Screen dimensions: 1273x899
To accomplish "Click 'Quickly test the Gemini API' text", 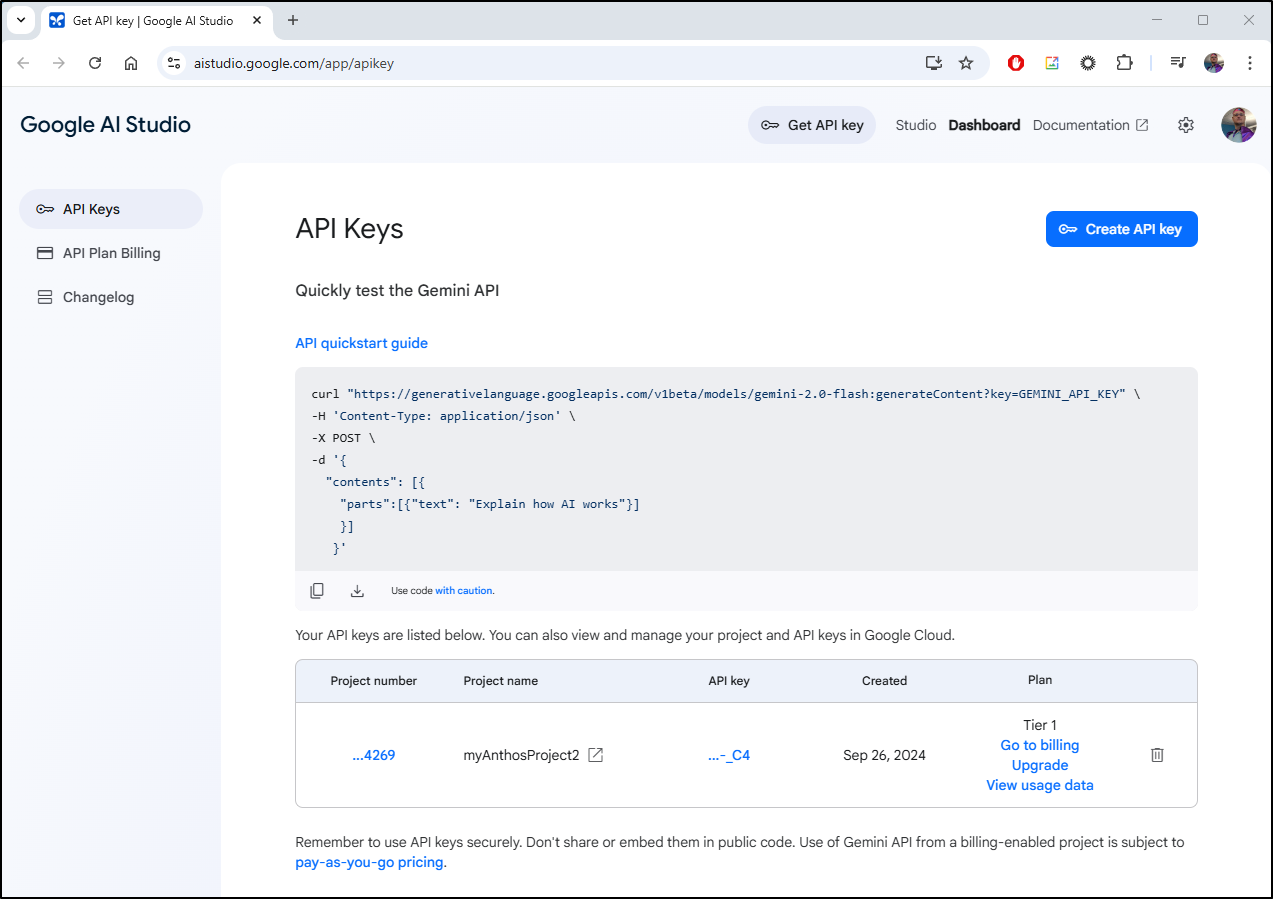I will coord(397,291).
